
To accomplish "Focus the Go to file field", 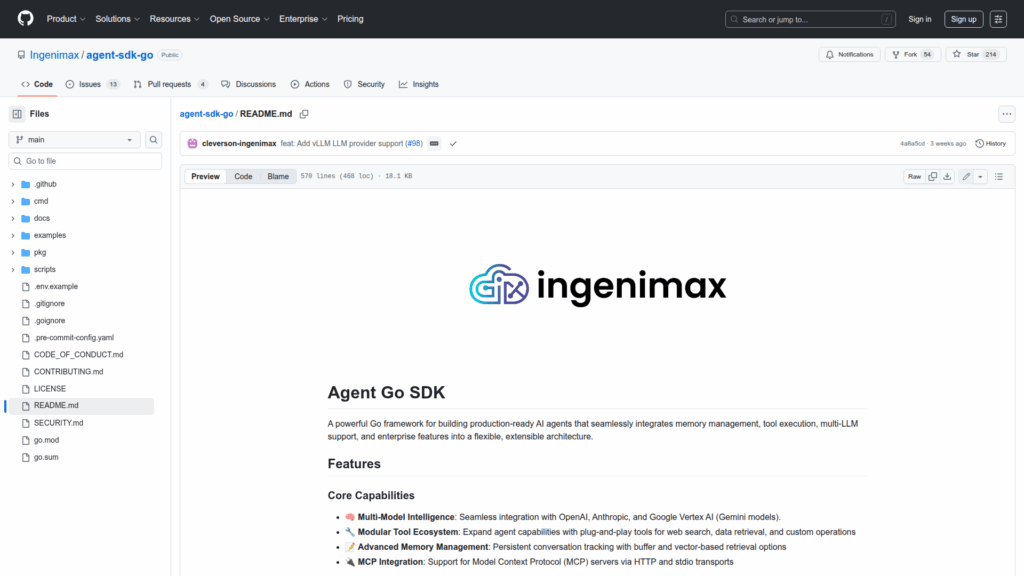I will coord(85,161).
